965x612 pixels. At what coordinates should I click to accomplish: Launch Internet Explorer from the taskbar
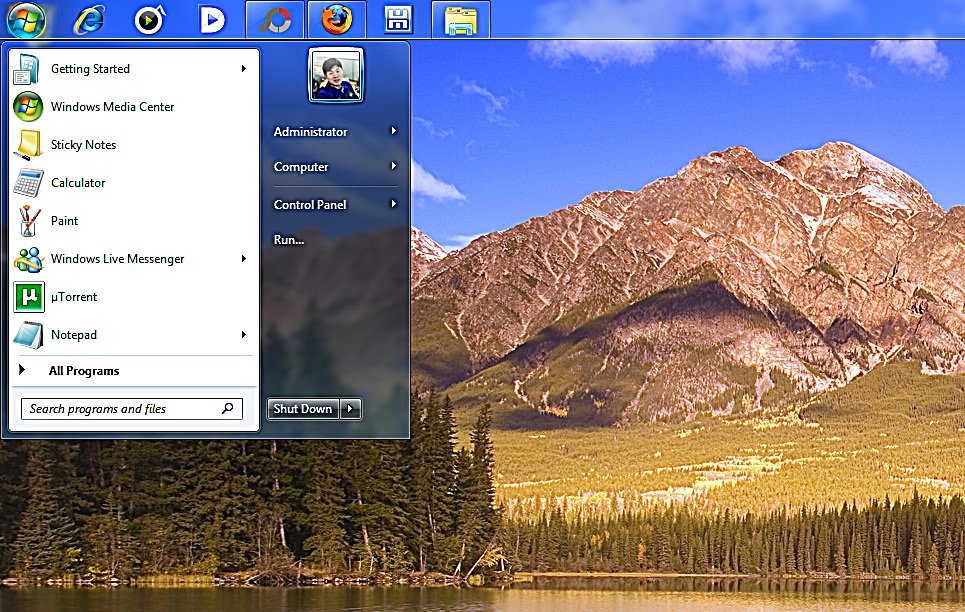point(88,19)
